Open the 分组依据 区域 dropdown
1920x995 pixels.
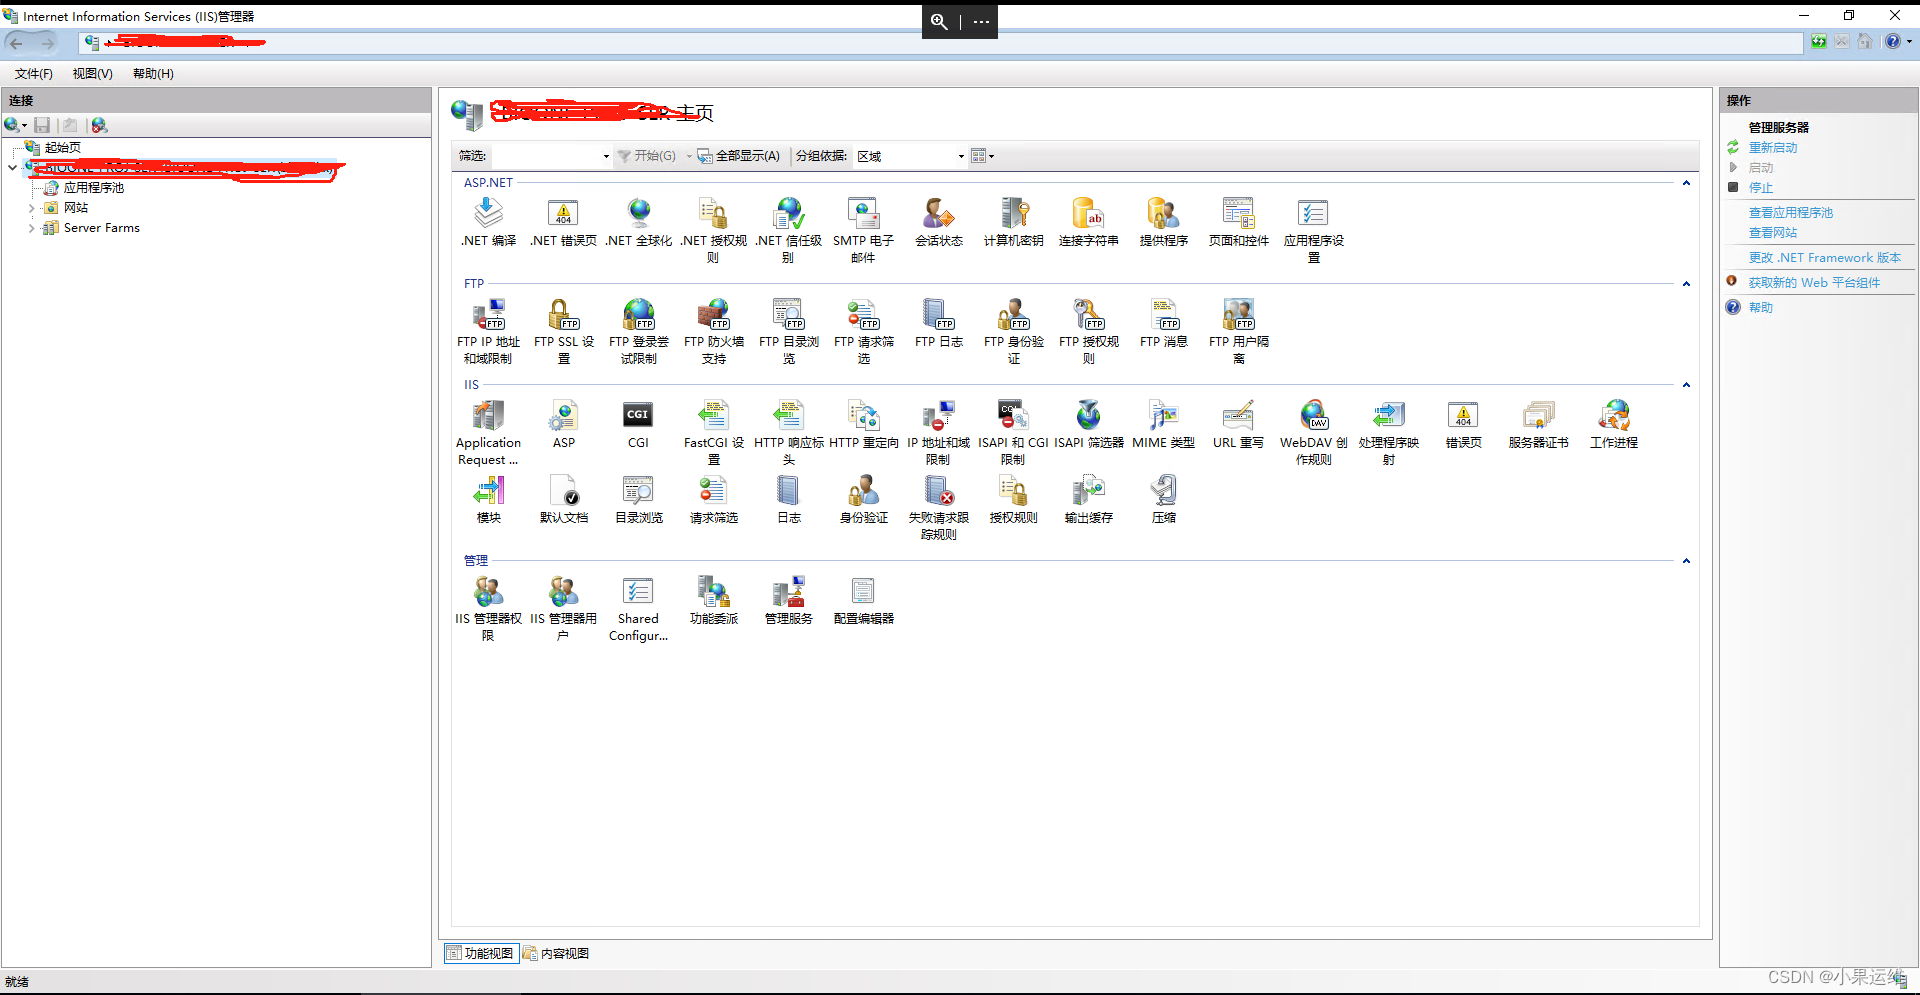[961, 156]
